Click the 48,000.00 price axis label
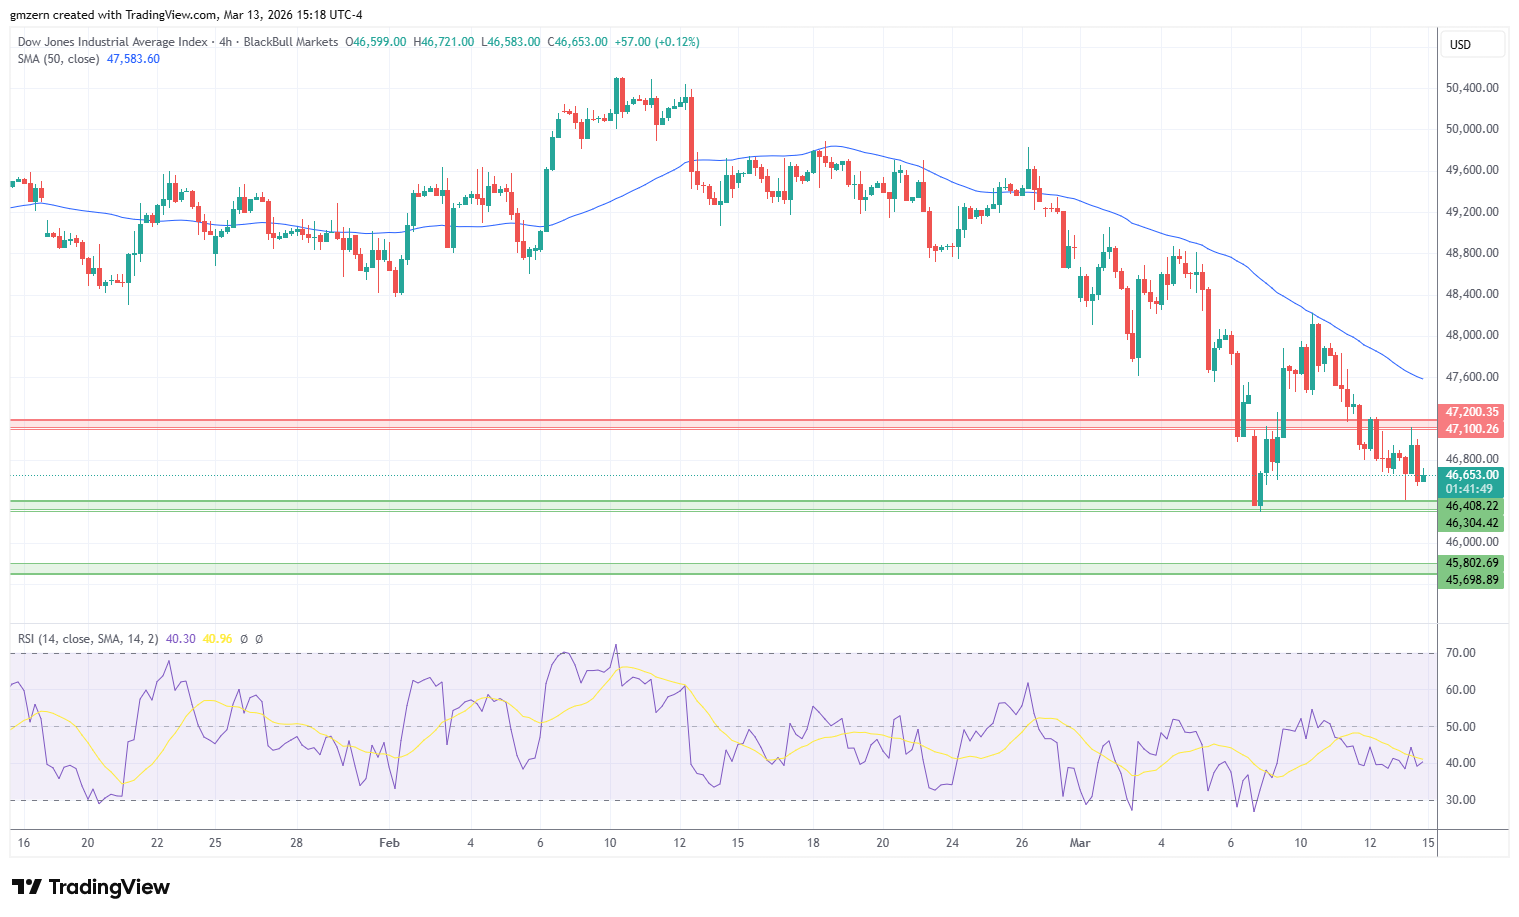The image size is (1519, 917). [x=1472, y=335]
